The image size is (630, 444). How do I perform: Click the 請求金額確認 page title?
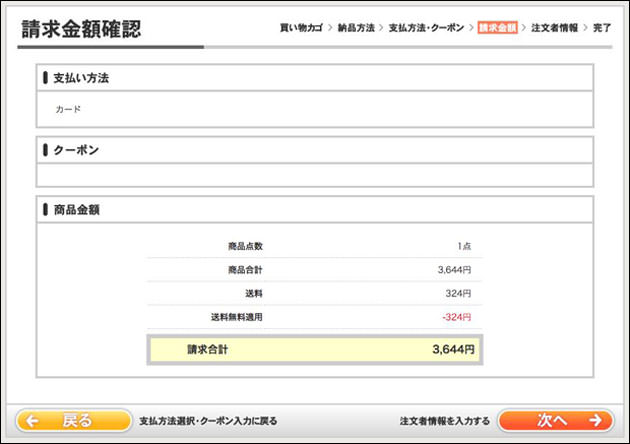[x=82, y=29]
